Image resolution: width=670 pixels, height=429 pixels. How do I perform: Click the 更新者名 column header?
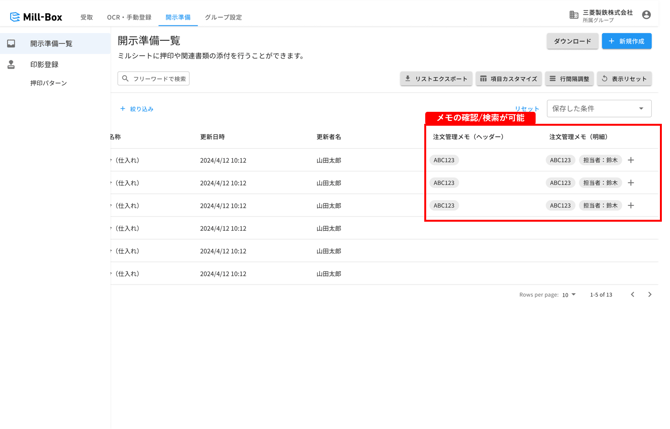click(329, 137)
